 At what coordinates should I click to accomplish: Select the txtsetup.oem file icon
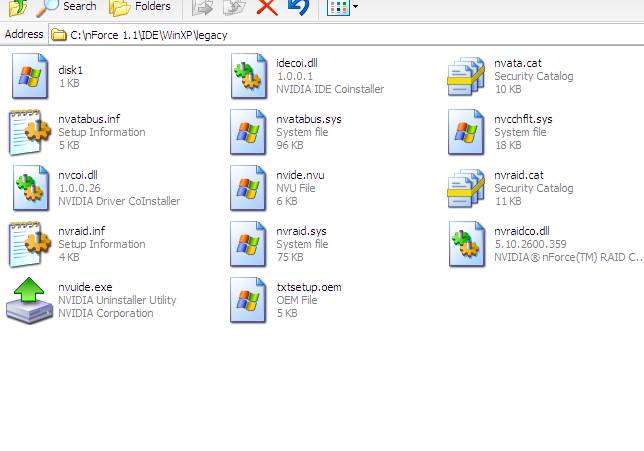[248, 300]
